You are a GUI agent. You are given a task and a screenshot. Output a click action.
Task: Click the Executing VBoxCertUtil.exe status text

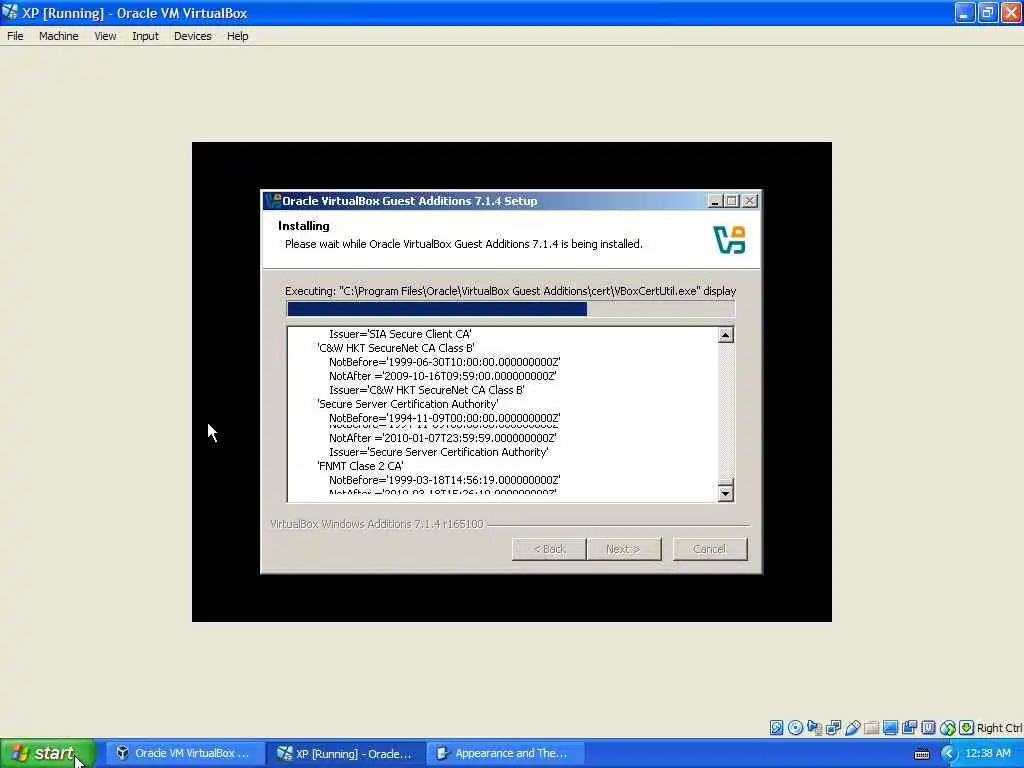pyautogui.click(x=511, y=291)
